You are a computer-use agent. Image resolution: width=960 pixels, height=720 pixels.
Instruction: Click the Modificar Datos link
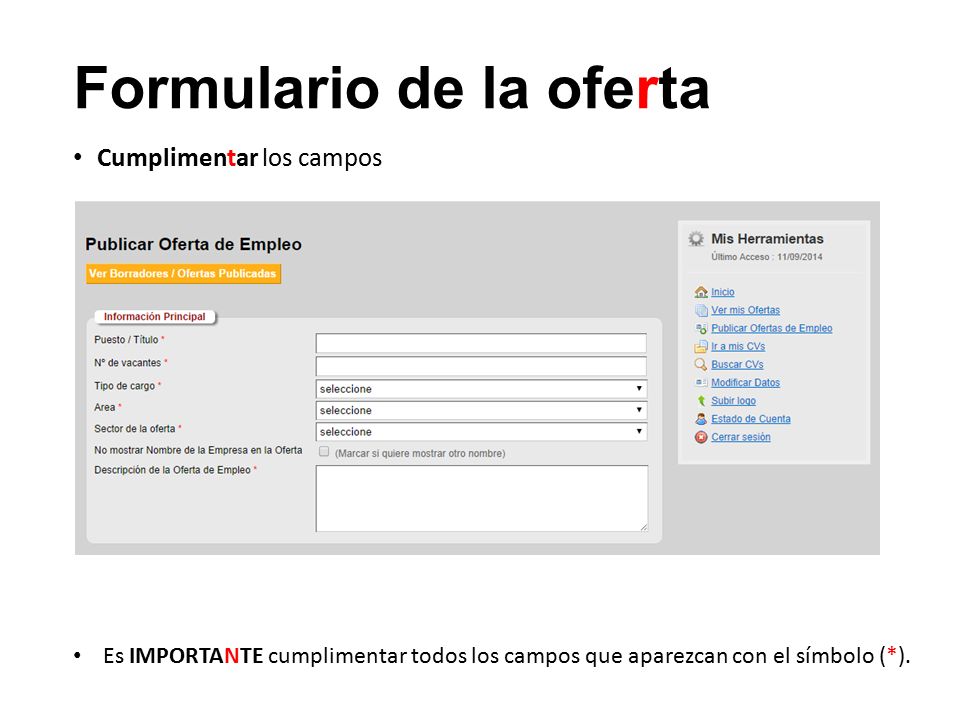(745, 383)
